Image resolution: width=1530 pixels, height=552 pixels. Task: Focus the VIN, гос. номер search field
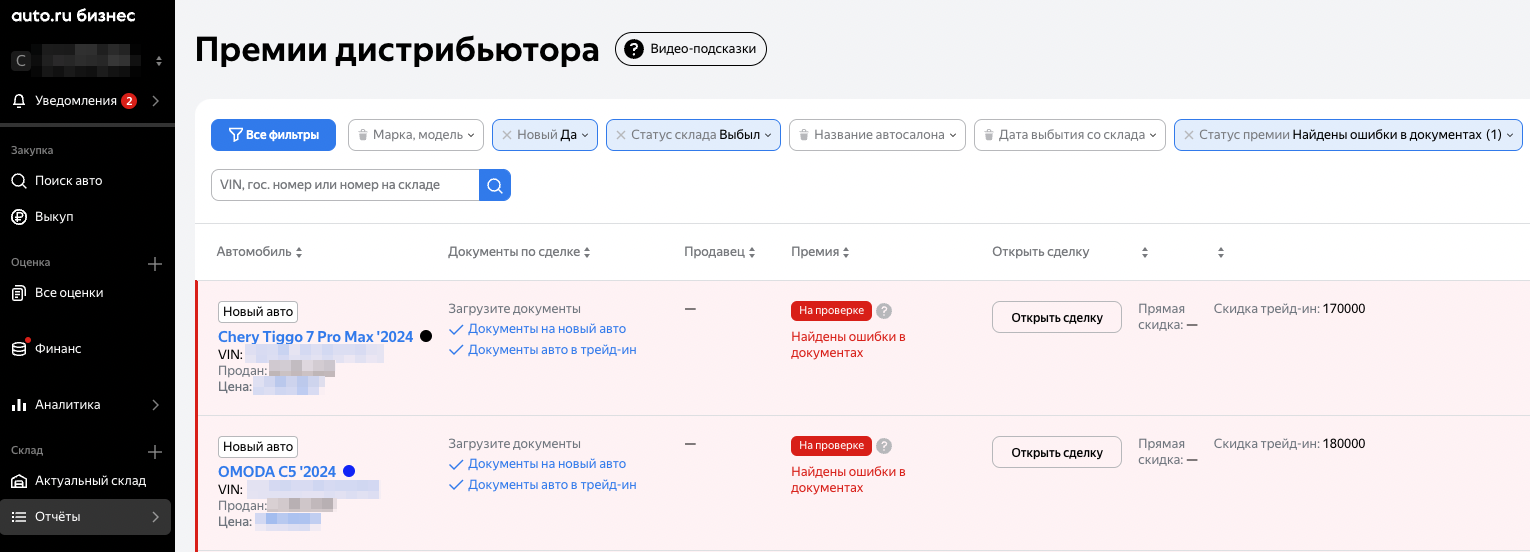[x=345, y=184]
